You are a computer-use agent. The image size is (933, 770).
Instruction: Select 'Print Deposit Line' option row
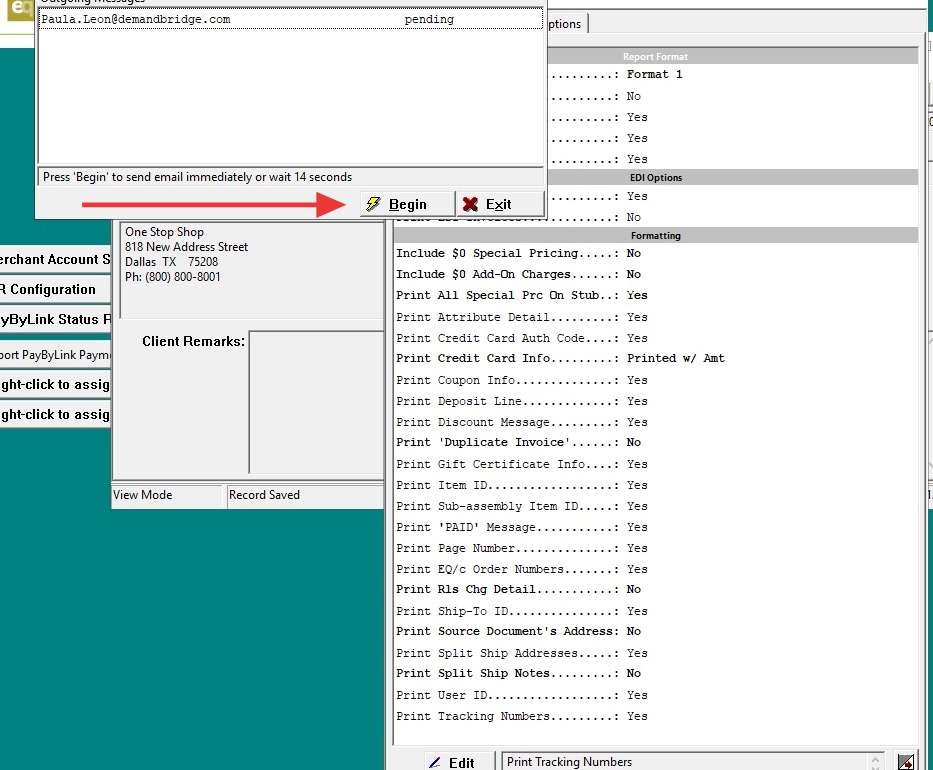click(x=655, y=401)
